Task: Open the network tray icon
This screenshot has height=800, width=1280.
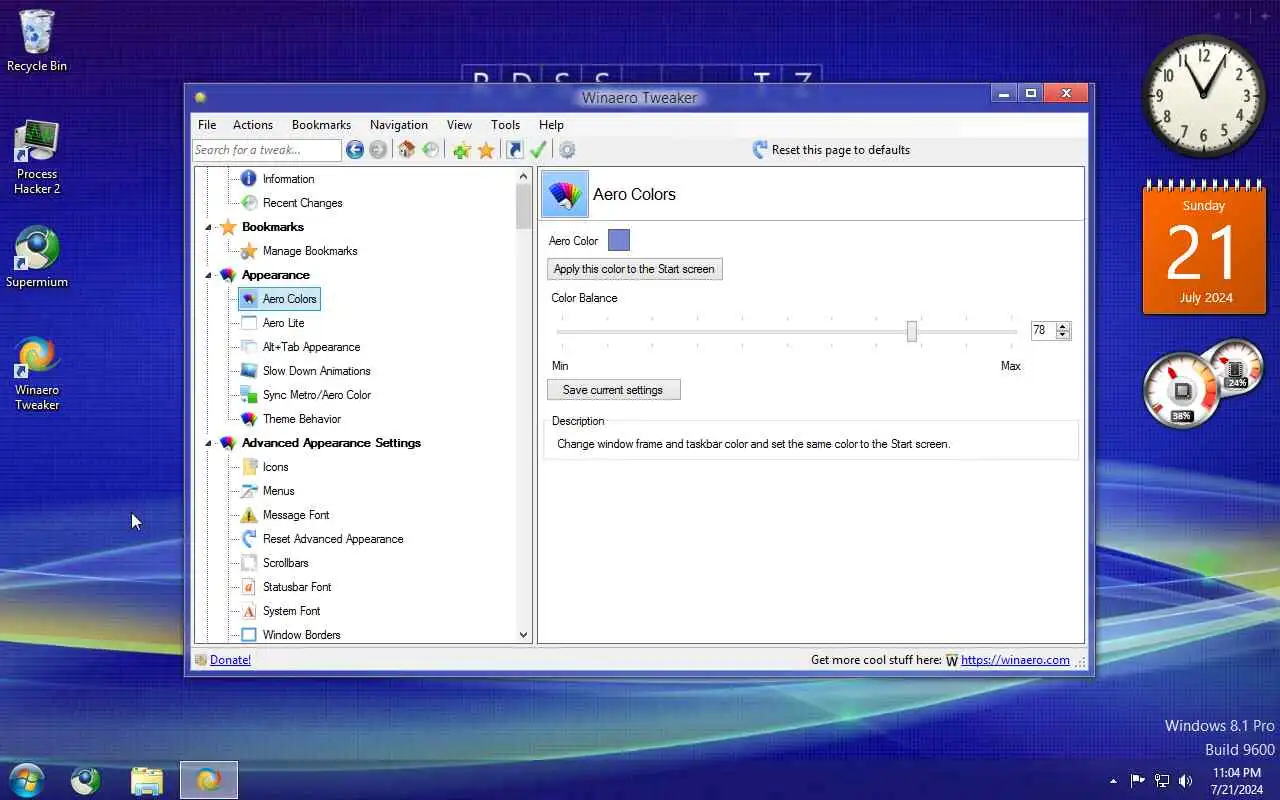Action: tap(1162, 781)
